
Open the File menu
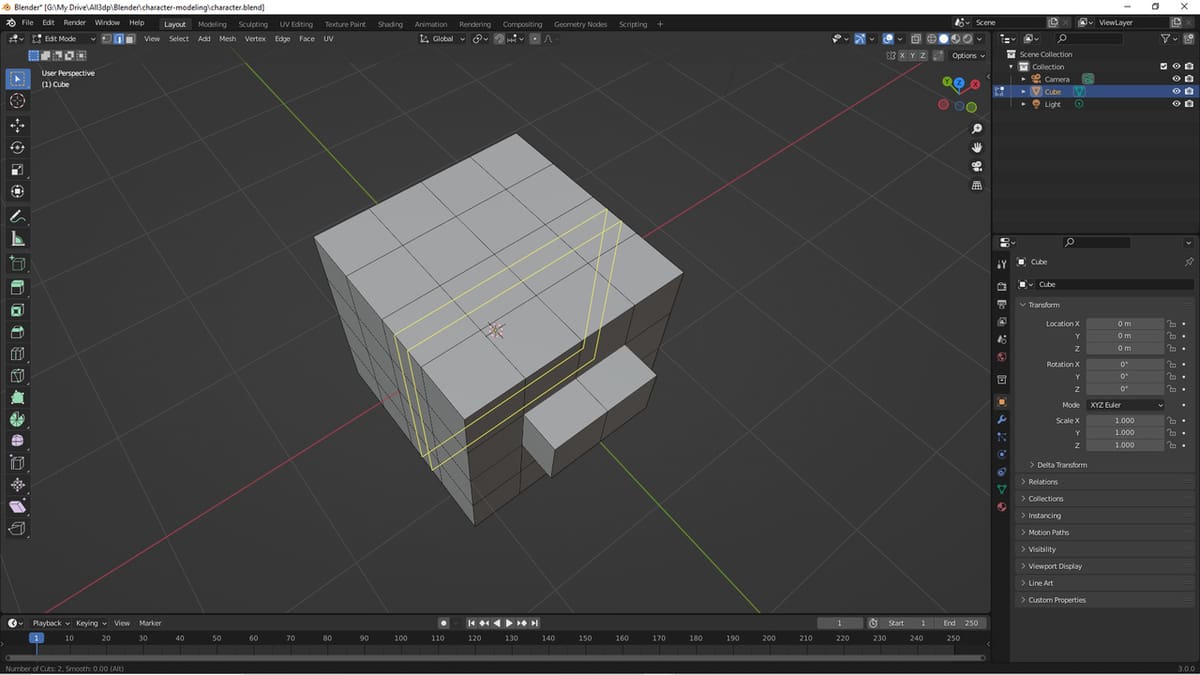pos(27,22)
